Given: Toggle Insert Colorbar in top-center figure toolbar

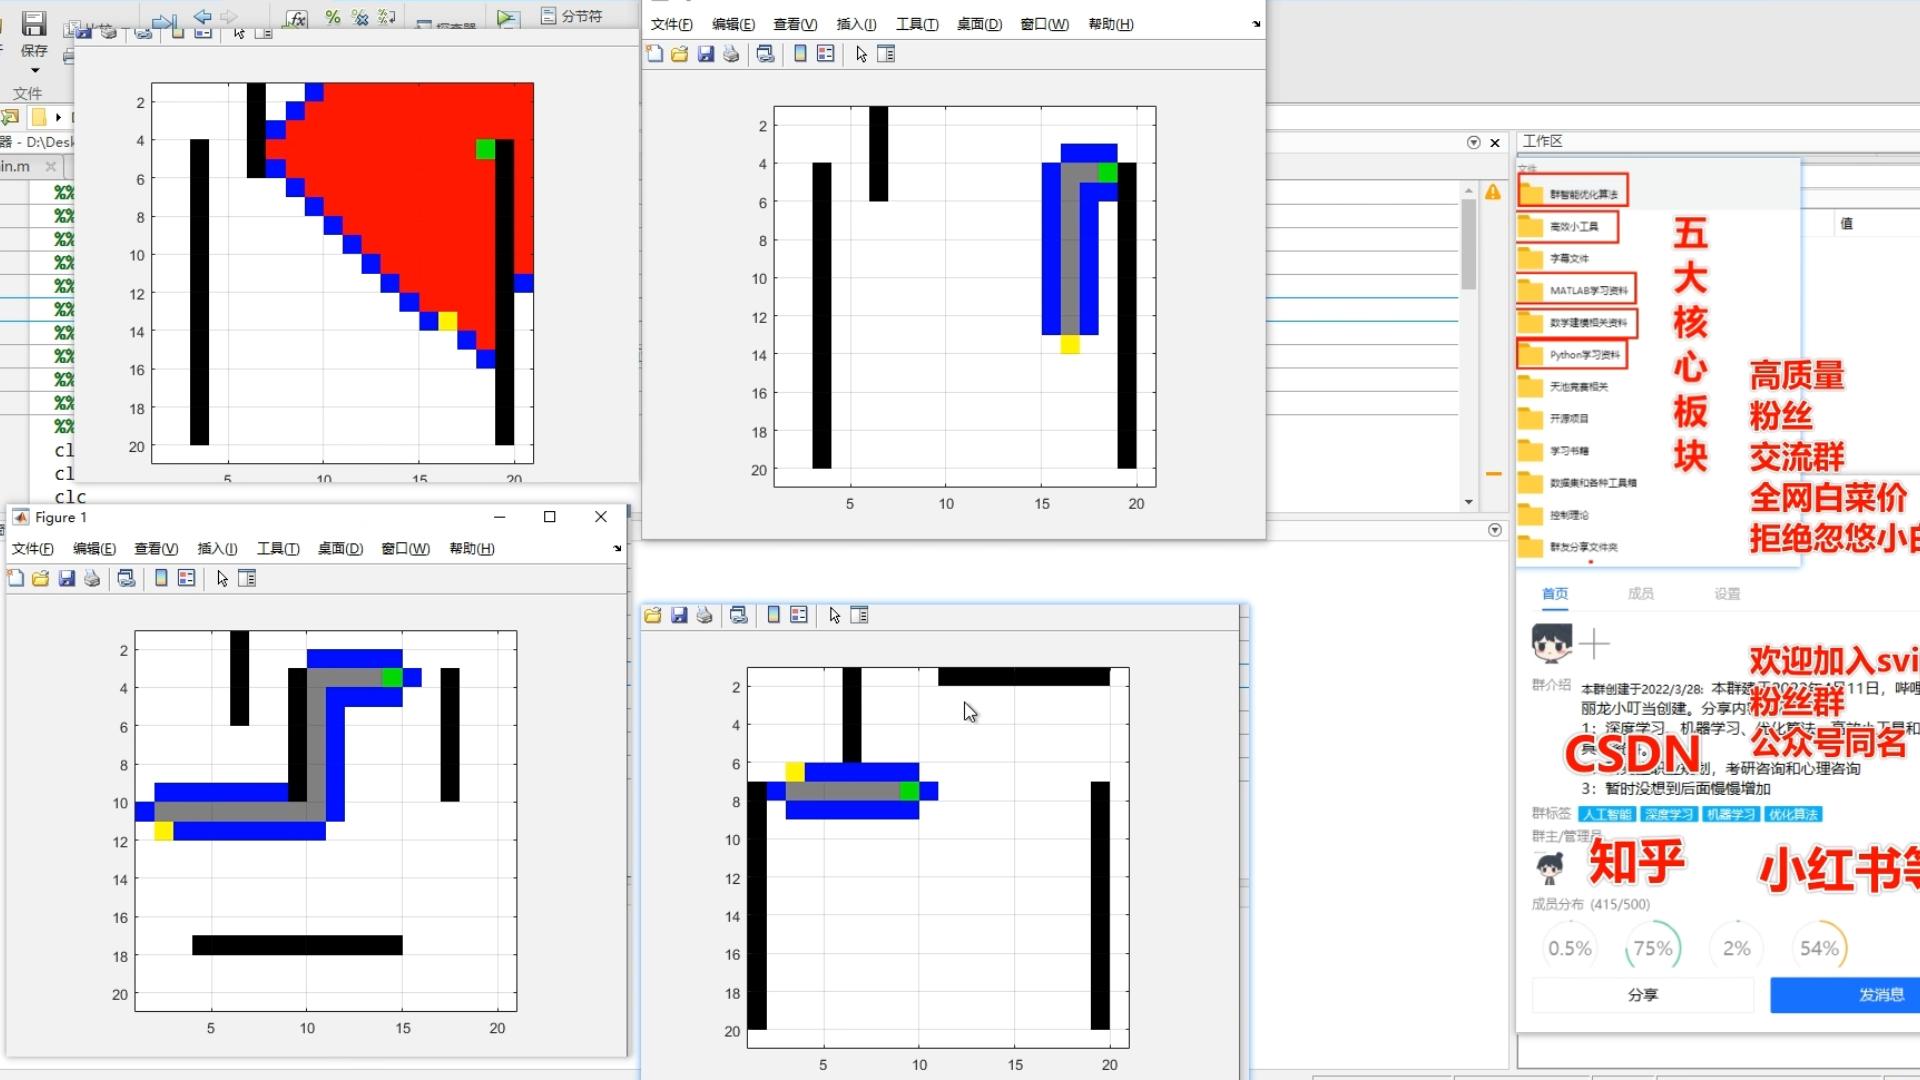Looking at the screenshot, I should coord(800,54).
